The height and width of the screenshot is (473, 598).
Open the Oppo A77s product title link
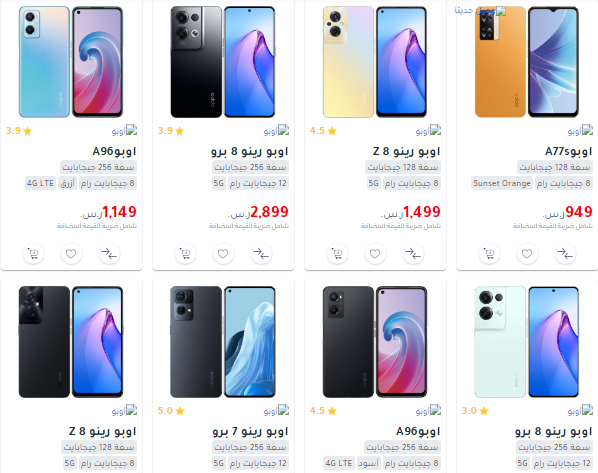point(568,151)
